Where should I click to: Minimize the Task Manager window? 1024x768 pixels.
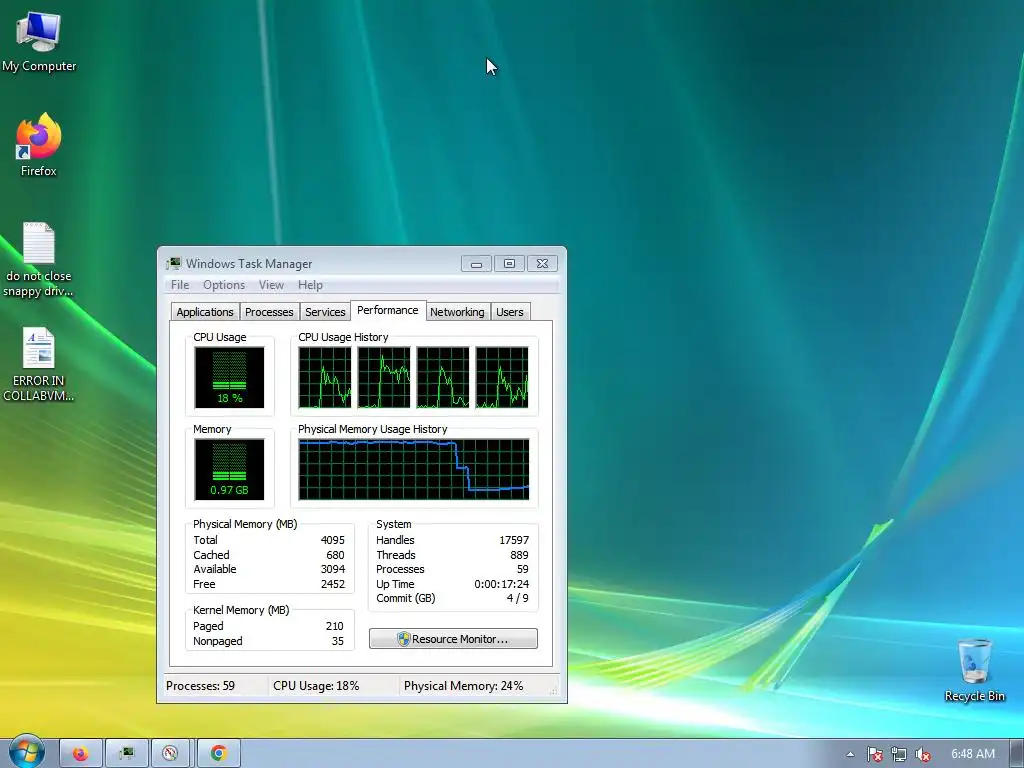(476, 264)
